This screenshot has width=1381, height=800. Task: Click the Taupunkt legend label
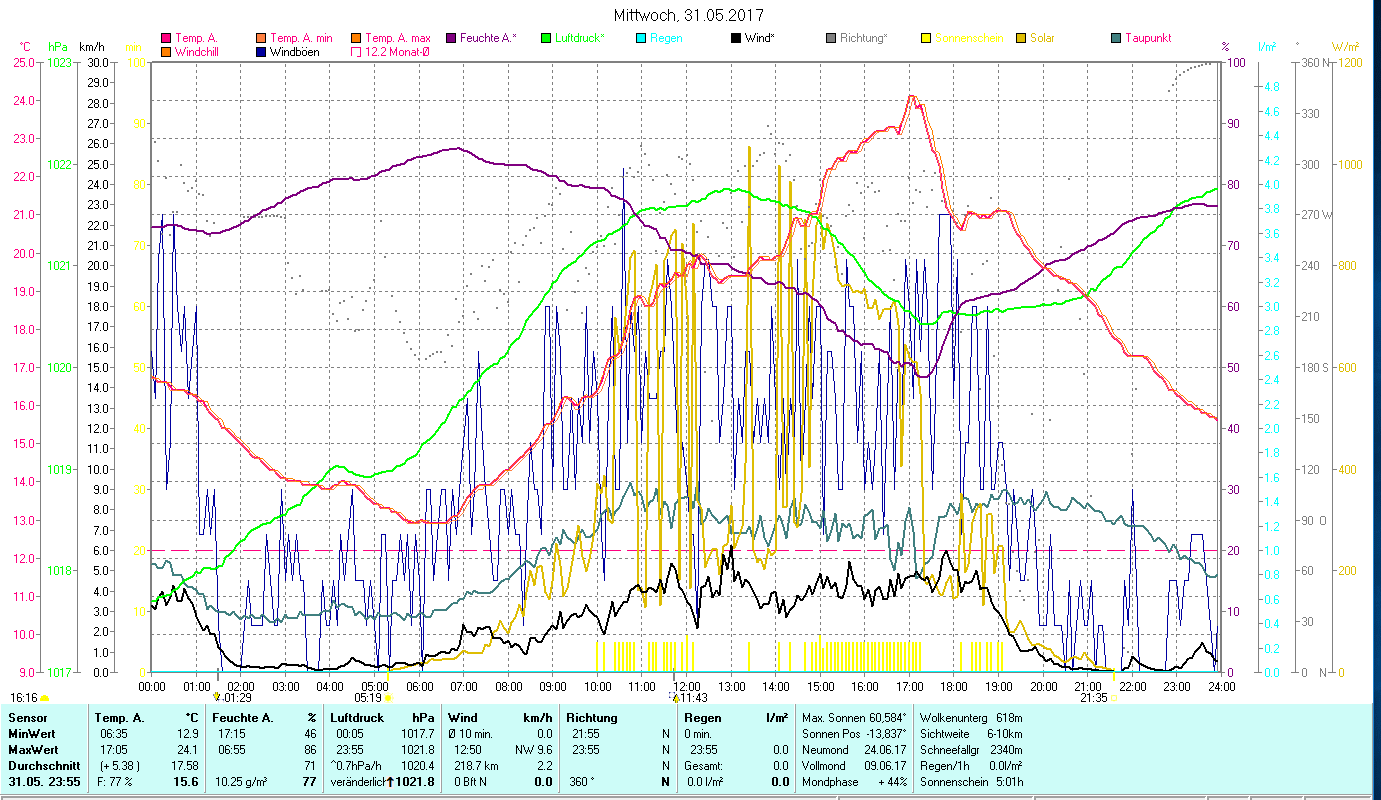point(1148,38)
